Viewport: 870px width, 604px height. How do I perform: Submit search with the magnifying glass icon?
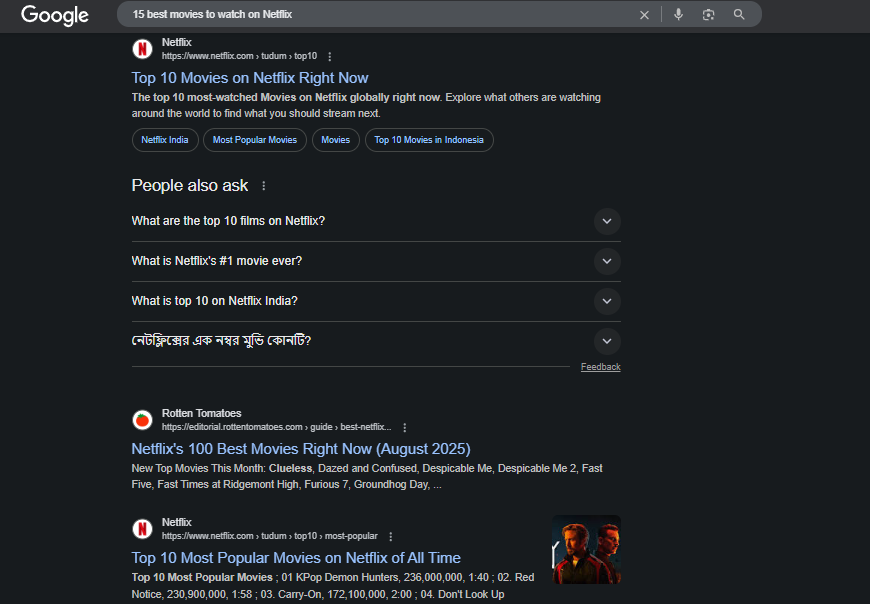[739, 14]
